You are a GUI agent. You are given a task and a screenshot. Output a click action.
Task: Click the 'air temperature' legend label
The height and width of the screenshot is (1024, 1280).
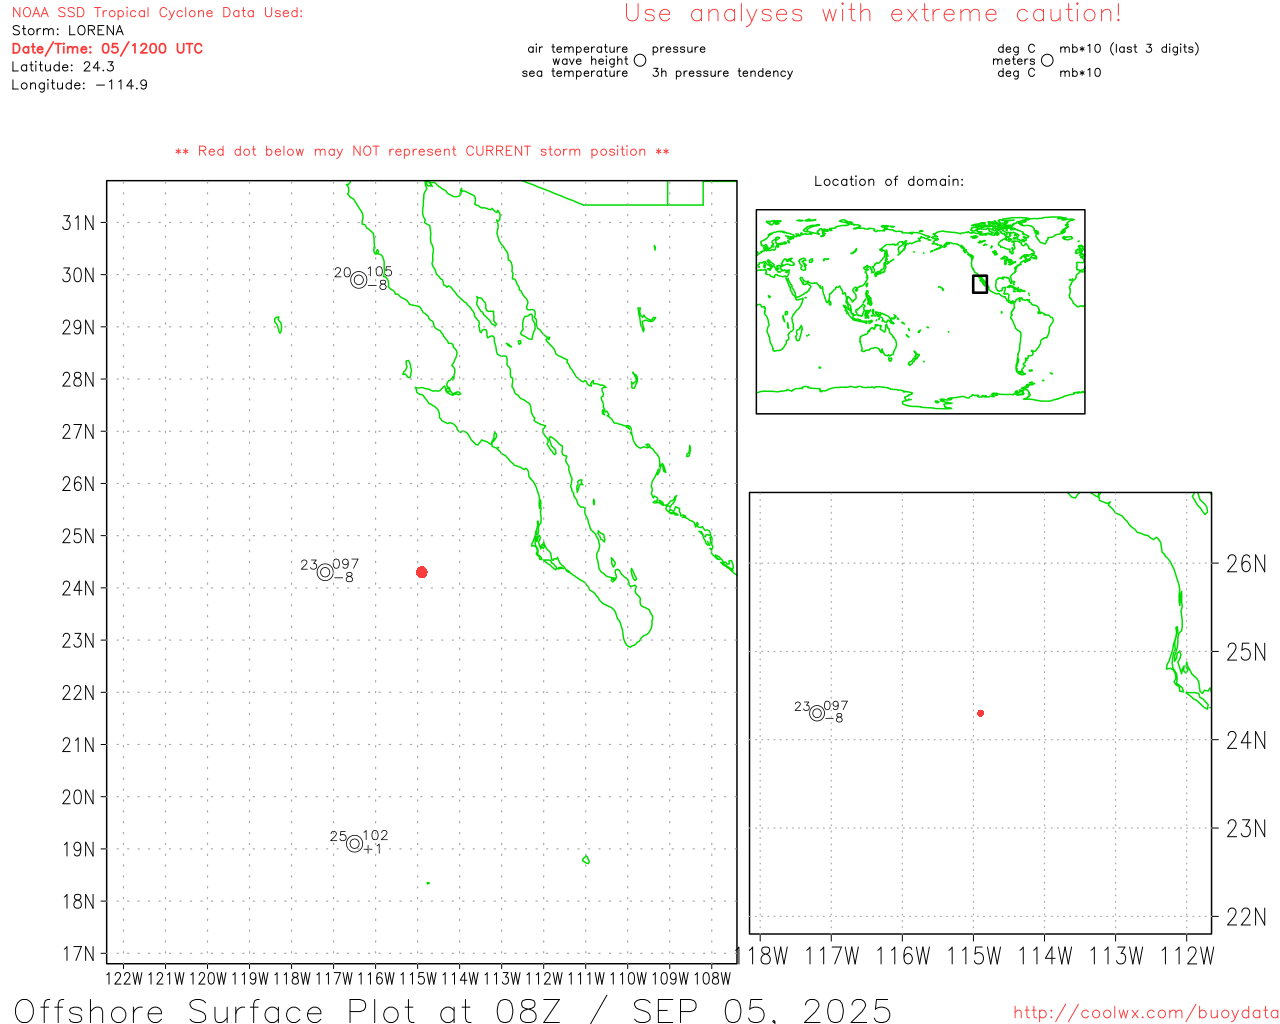click(578, 49)
